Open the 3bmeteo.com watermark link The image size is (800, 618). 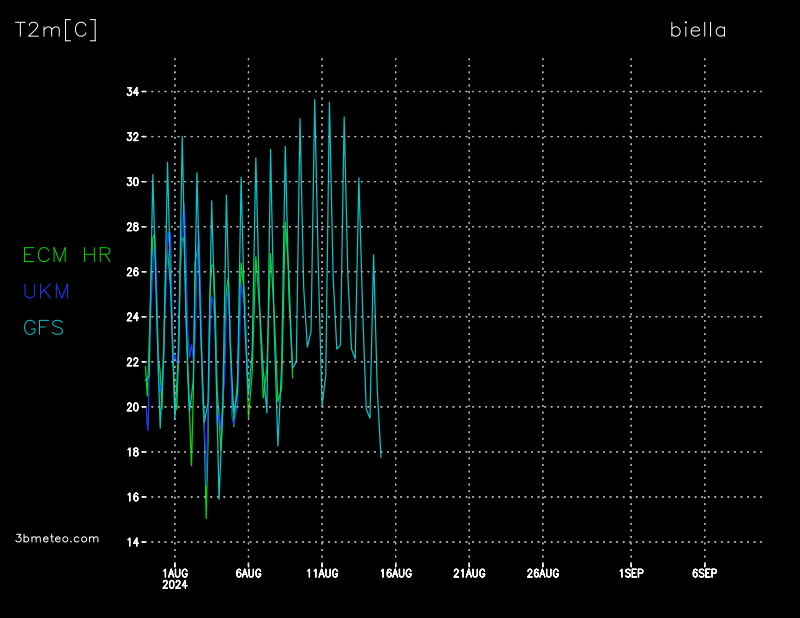[58, 538]
